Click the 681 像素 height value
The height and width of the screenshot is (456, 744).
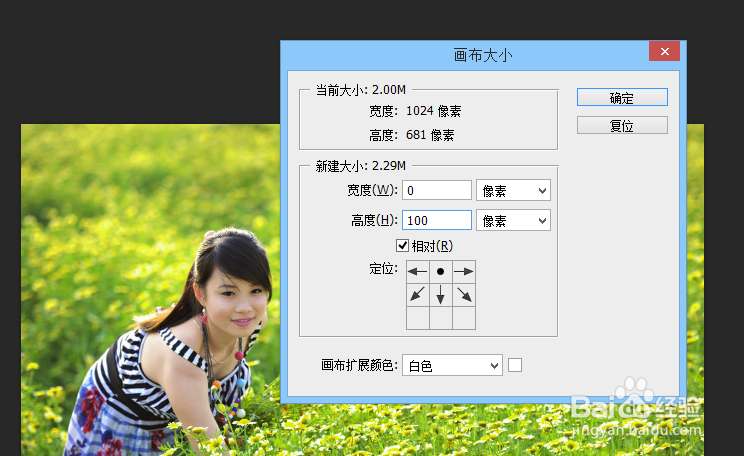tap(430, 135)
